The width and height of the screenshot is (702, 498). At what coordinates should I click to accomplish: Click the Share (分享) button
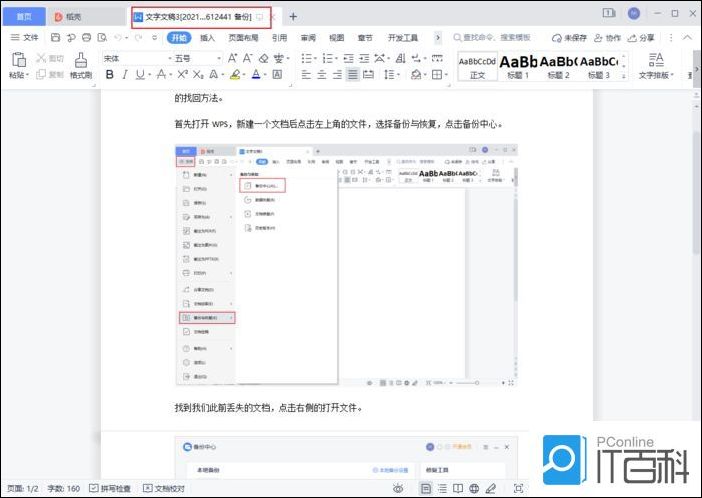pos(641,38)
